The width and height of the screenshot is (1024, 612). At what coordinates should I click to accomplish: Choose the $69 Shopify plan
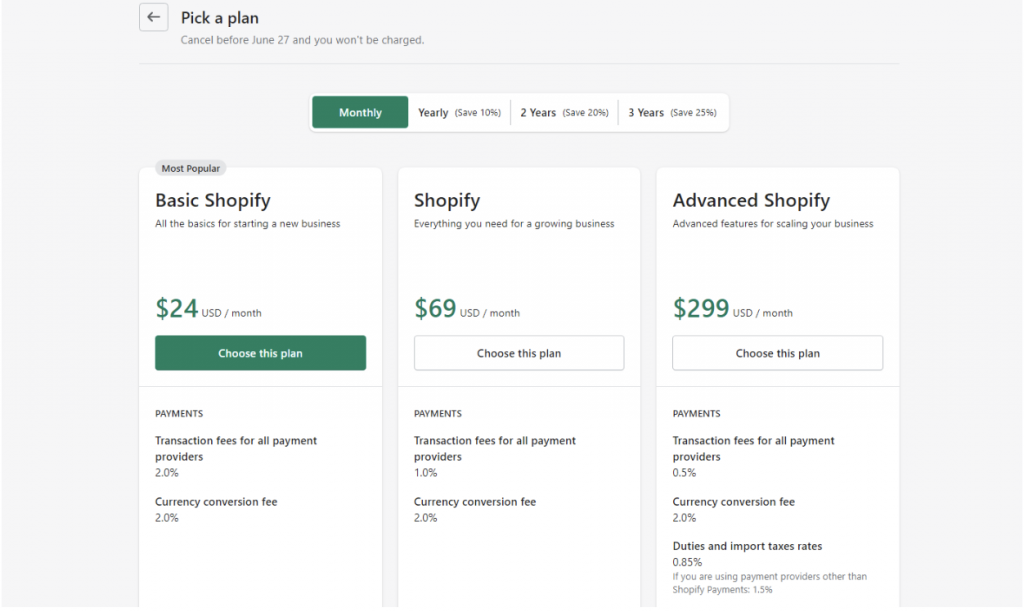[519, 353]
